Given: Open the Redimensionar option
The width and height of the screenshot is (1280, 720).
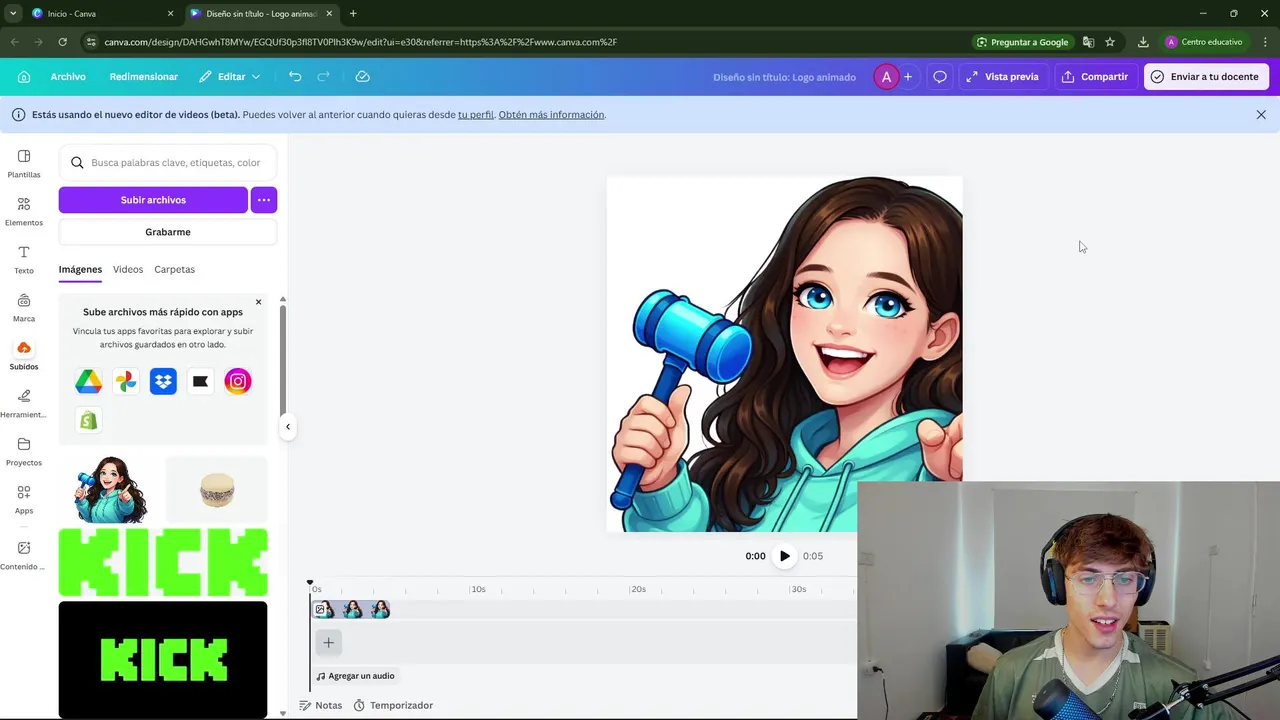Looking at the screenshot, I should pyautogui.click(x=144, y=77).
